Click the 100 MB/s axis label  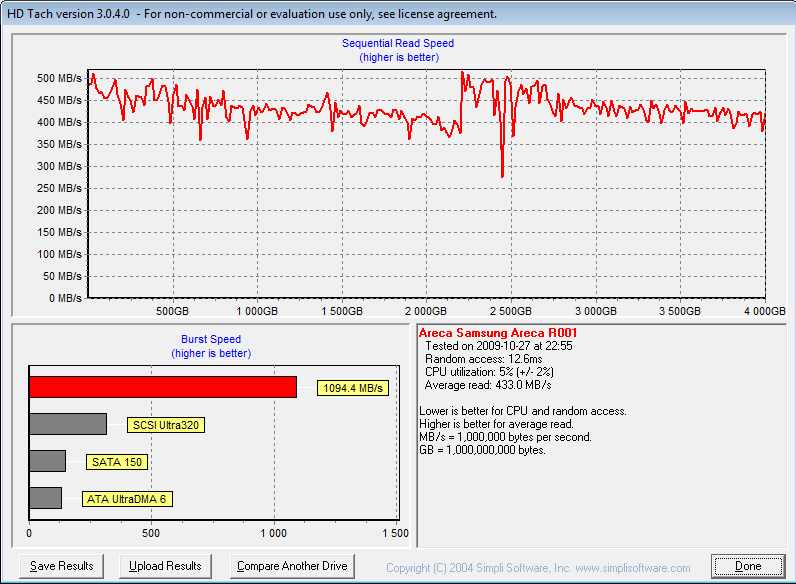(59, 254)
